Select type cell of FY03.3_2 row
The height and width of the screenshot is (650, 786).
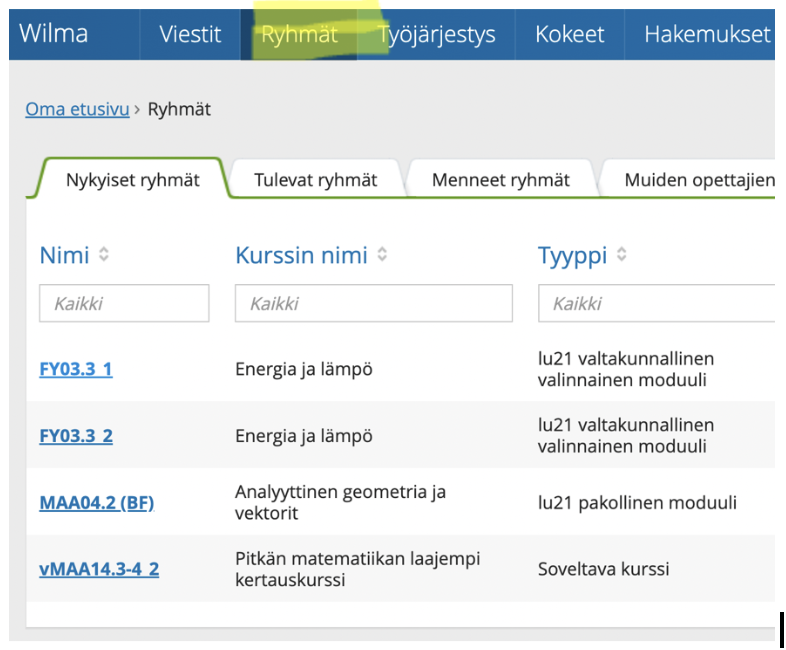click(626, 436)
